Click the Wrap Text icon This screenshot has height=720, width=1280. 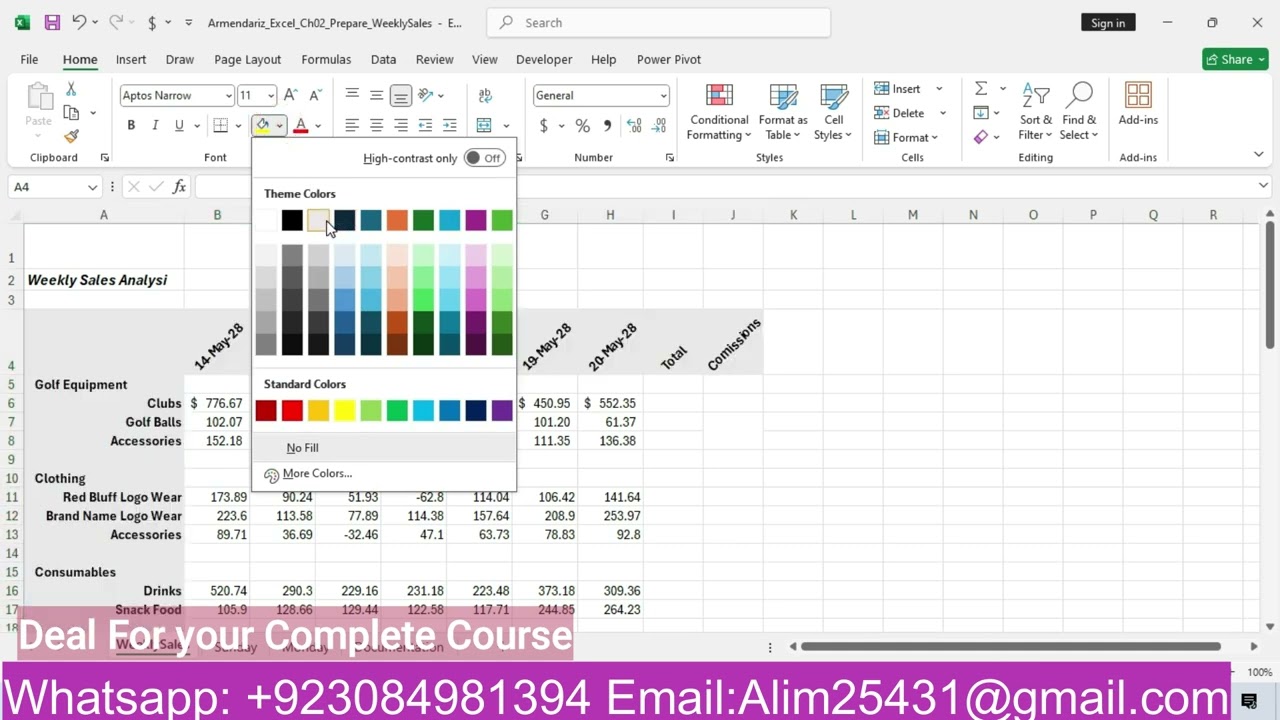485,95
